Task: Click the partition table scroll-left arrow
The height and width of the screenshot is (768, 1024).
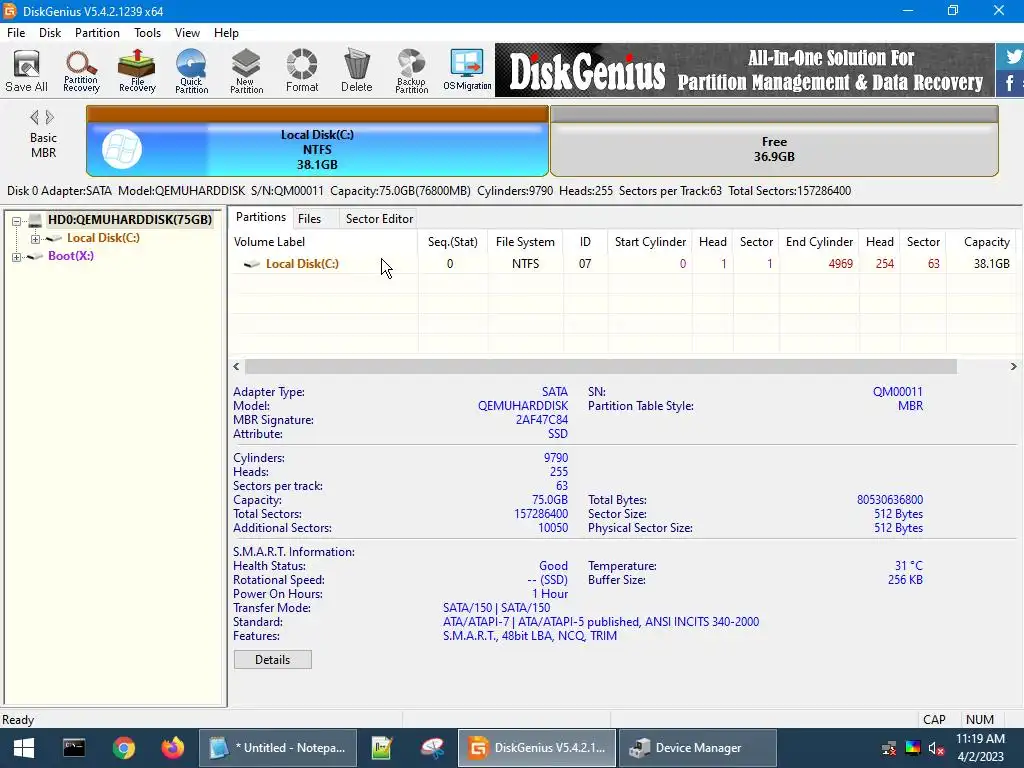Action: tap(236, 366)
